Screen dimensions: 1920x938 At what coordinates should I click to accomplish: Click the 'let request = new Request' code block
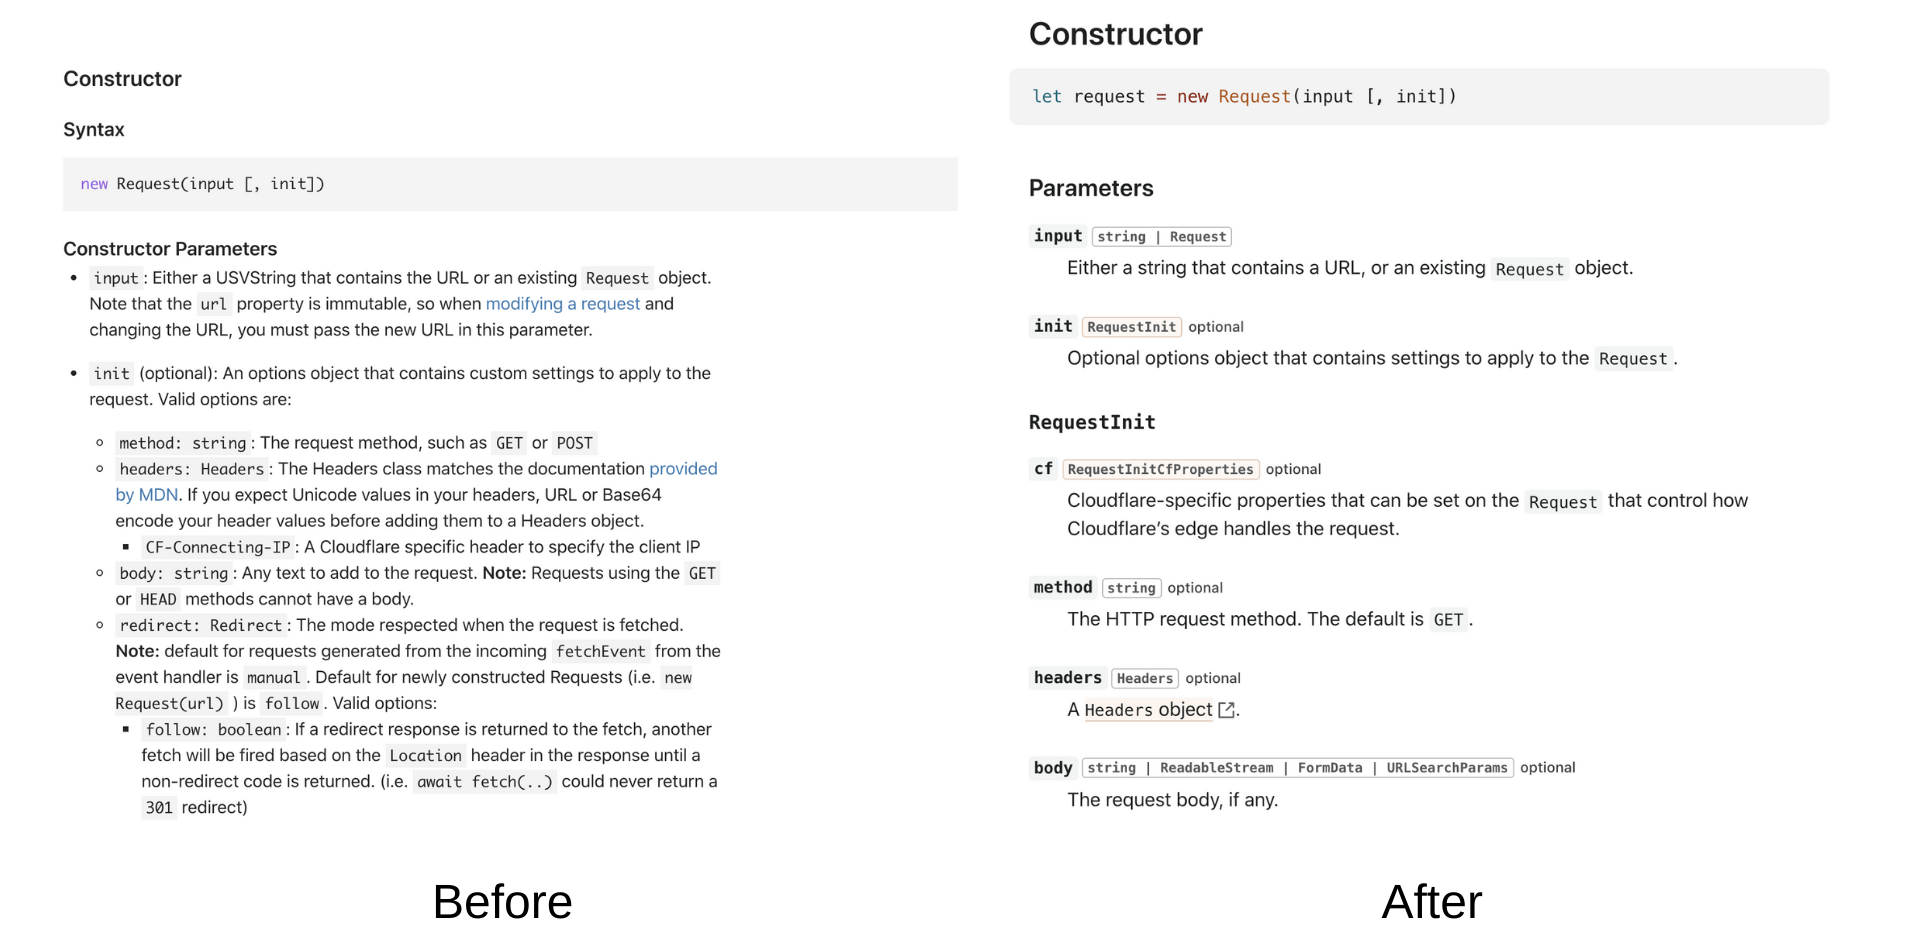click(x=1419, y=97)
